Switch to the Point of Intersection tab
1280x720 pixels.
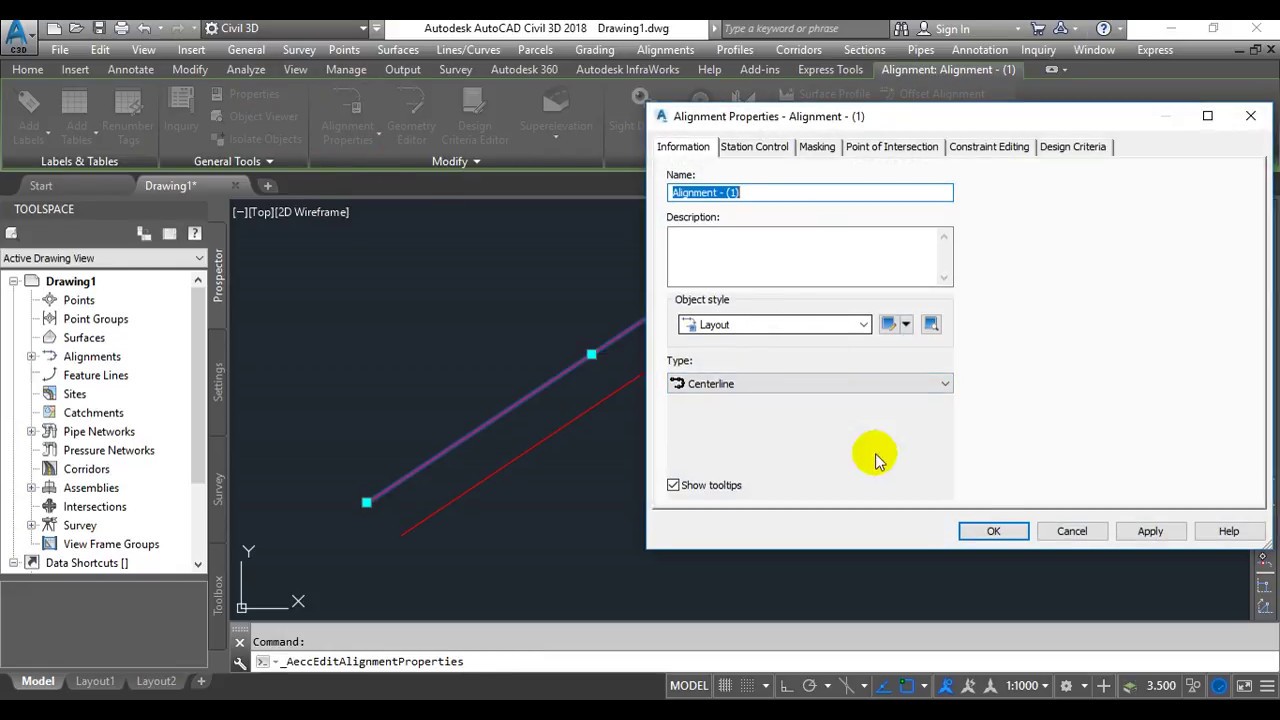(x=892, y=146)
